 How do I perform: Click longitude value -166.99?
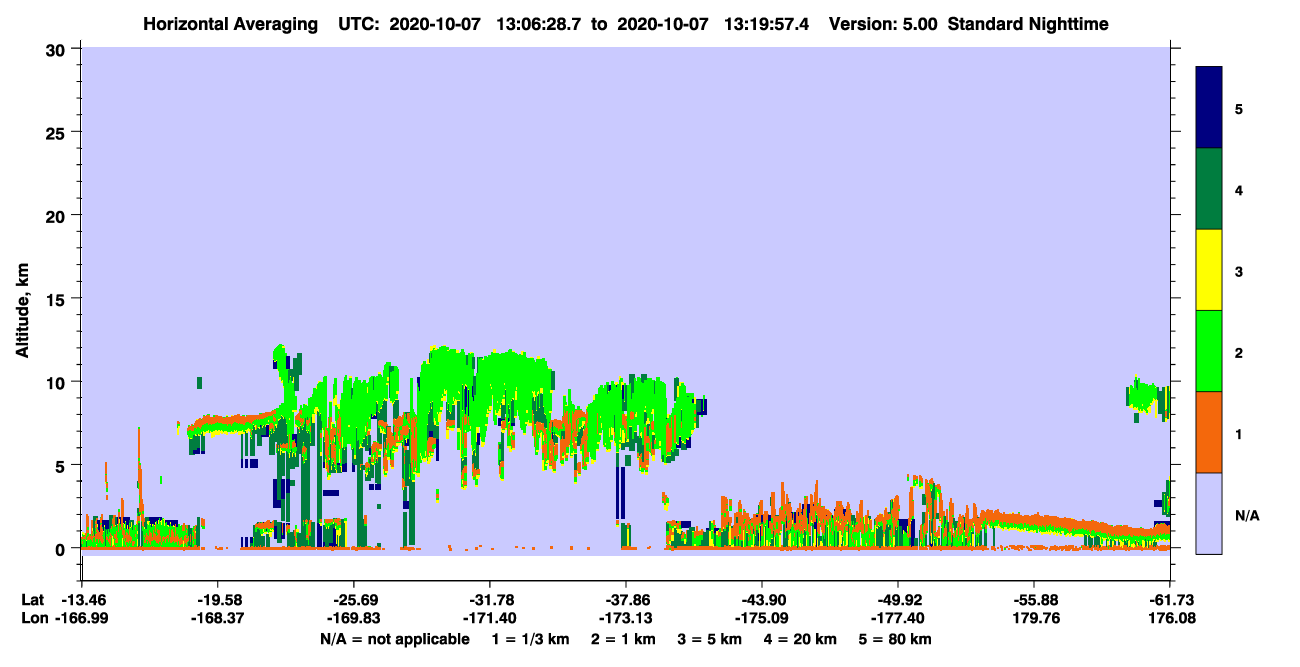pyautogui.click(x=83, y=619)
